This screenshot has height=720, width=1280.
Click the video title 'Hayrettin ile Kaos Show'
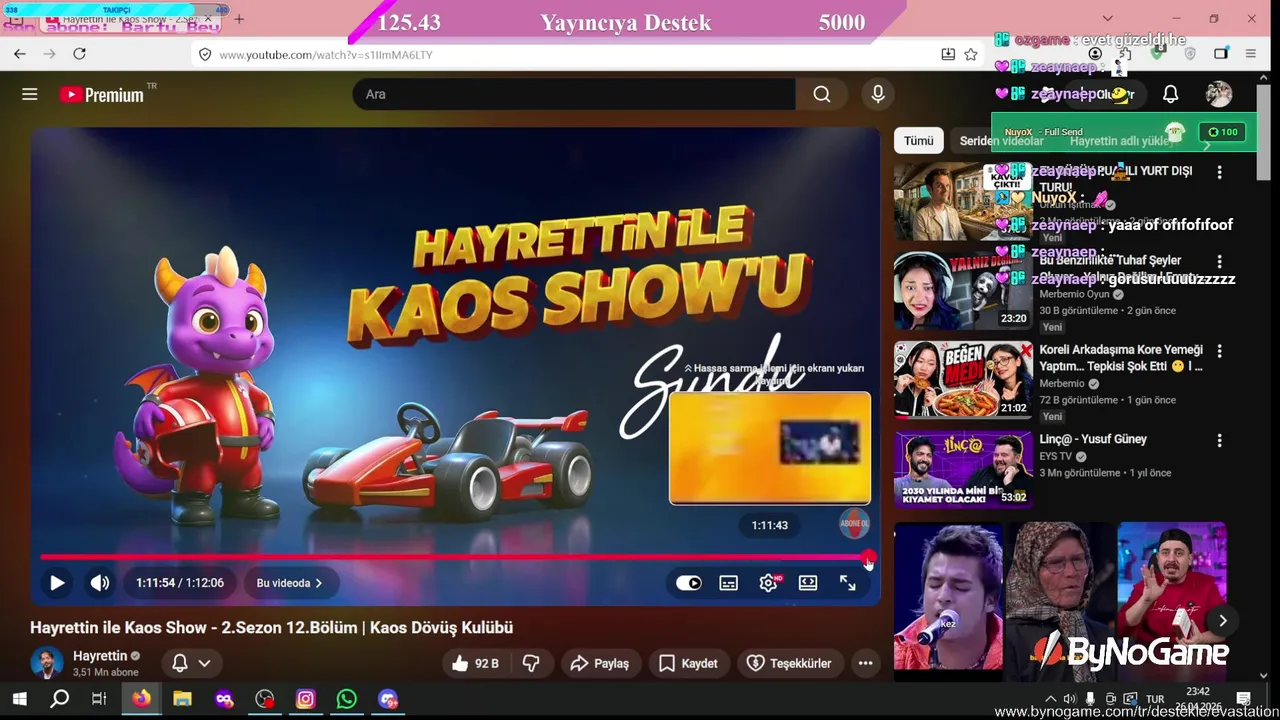(x=271, y=628)
